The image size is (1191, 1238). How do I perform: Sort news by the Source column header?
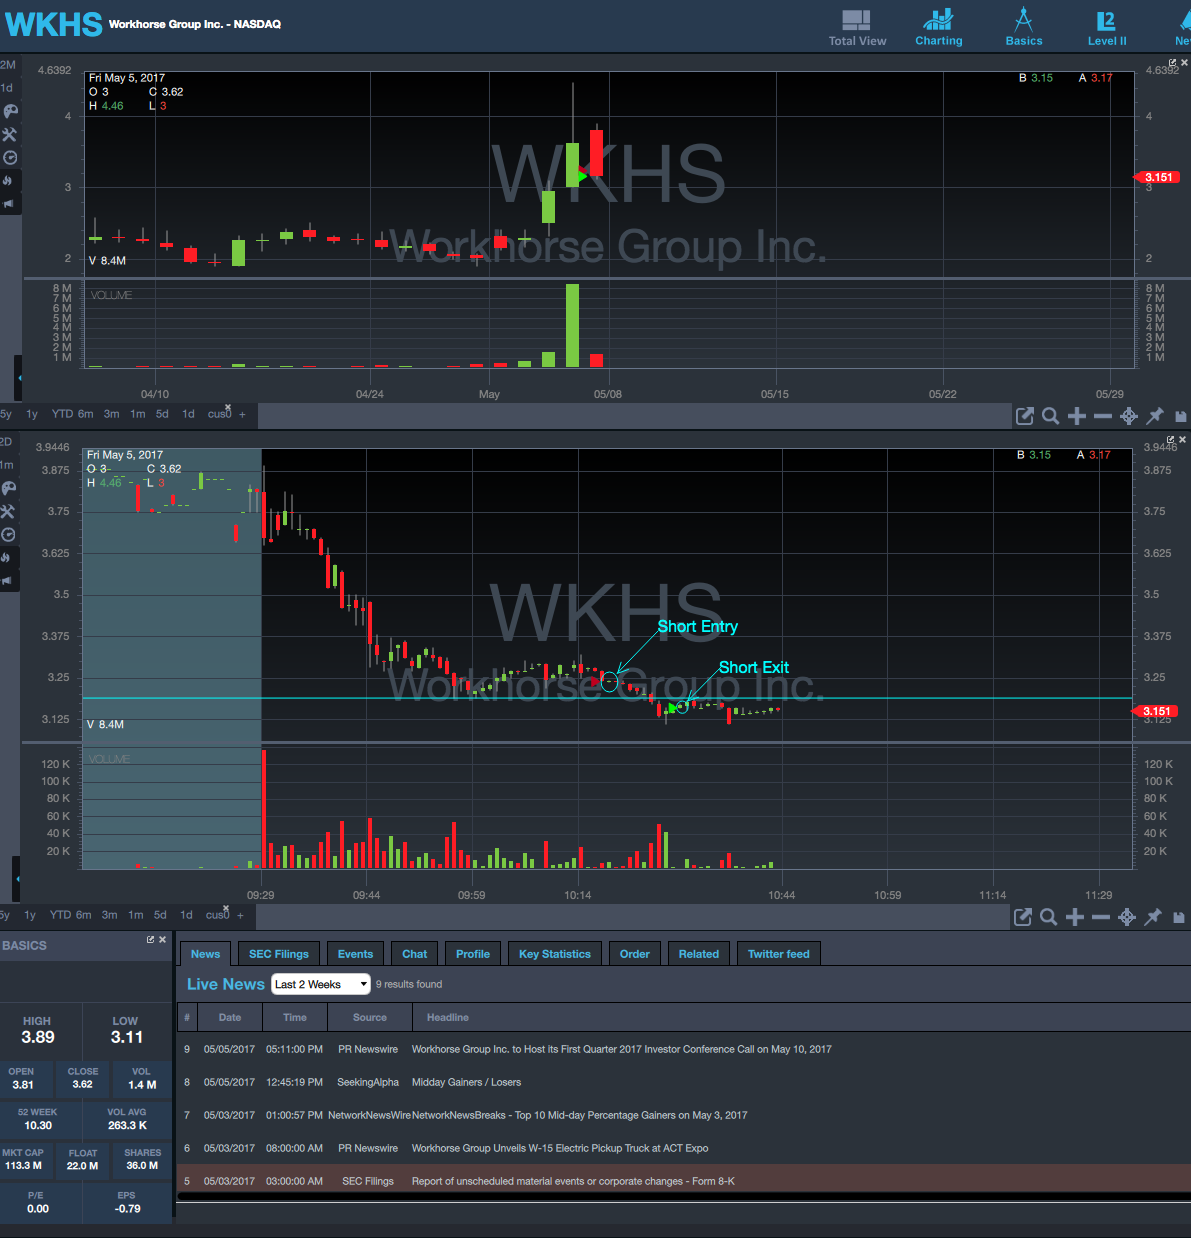pyautogui.click(x=370, y=1017)
